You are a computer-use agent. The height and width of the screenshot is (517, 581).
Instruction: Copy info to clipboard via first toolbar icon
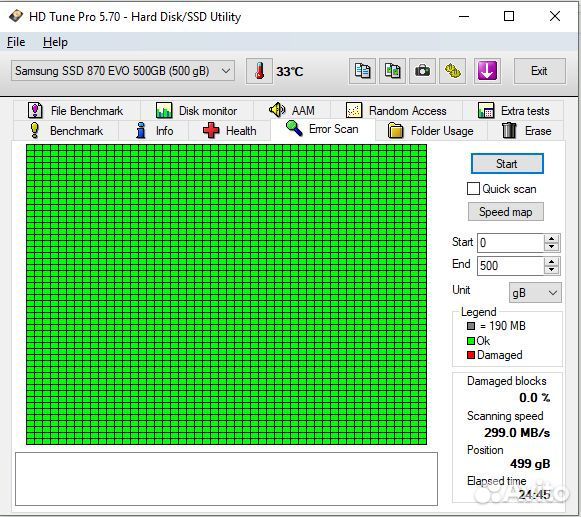[x=362, y=71]
